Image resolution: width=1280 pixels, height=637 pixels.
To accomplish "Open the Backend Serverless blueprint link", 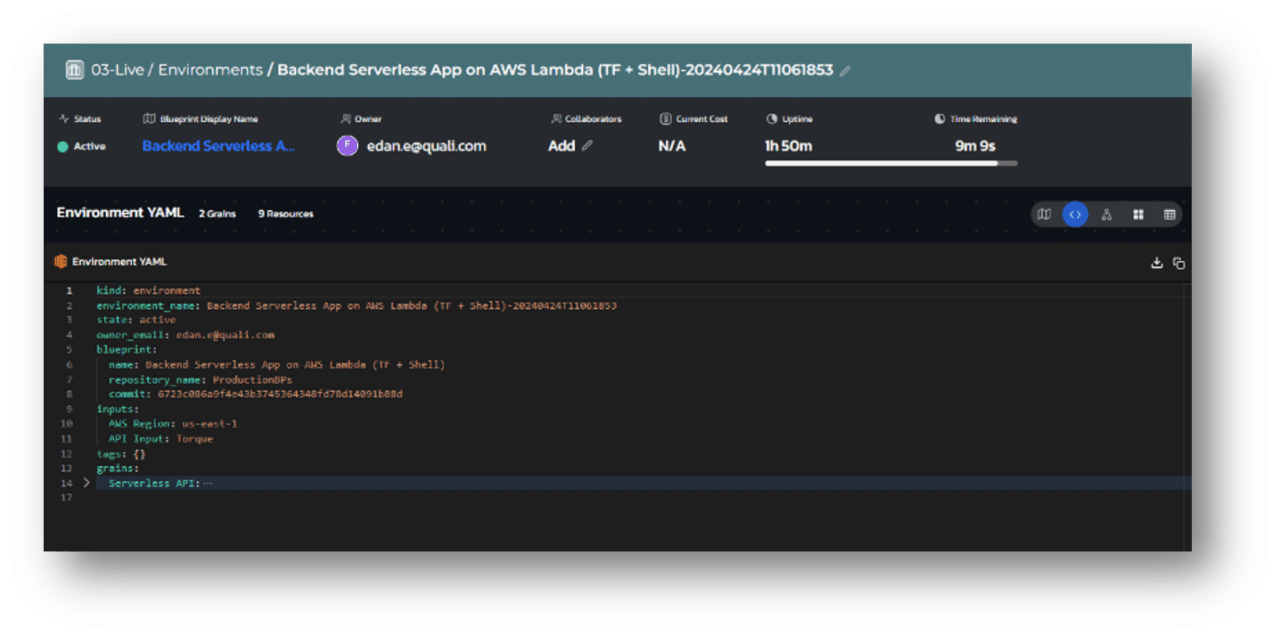I will click(218, 146).
